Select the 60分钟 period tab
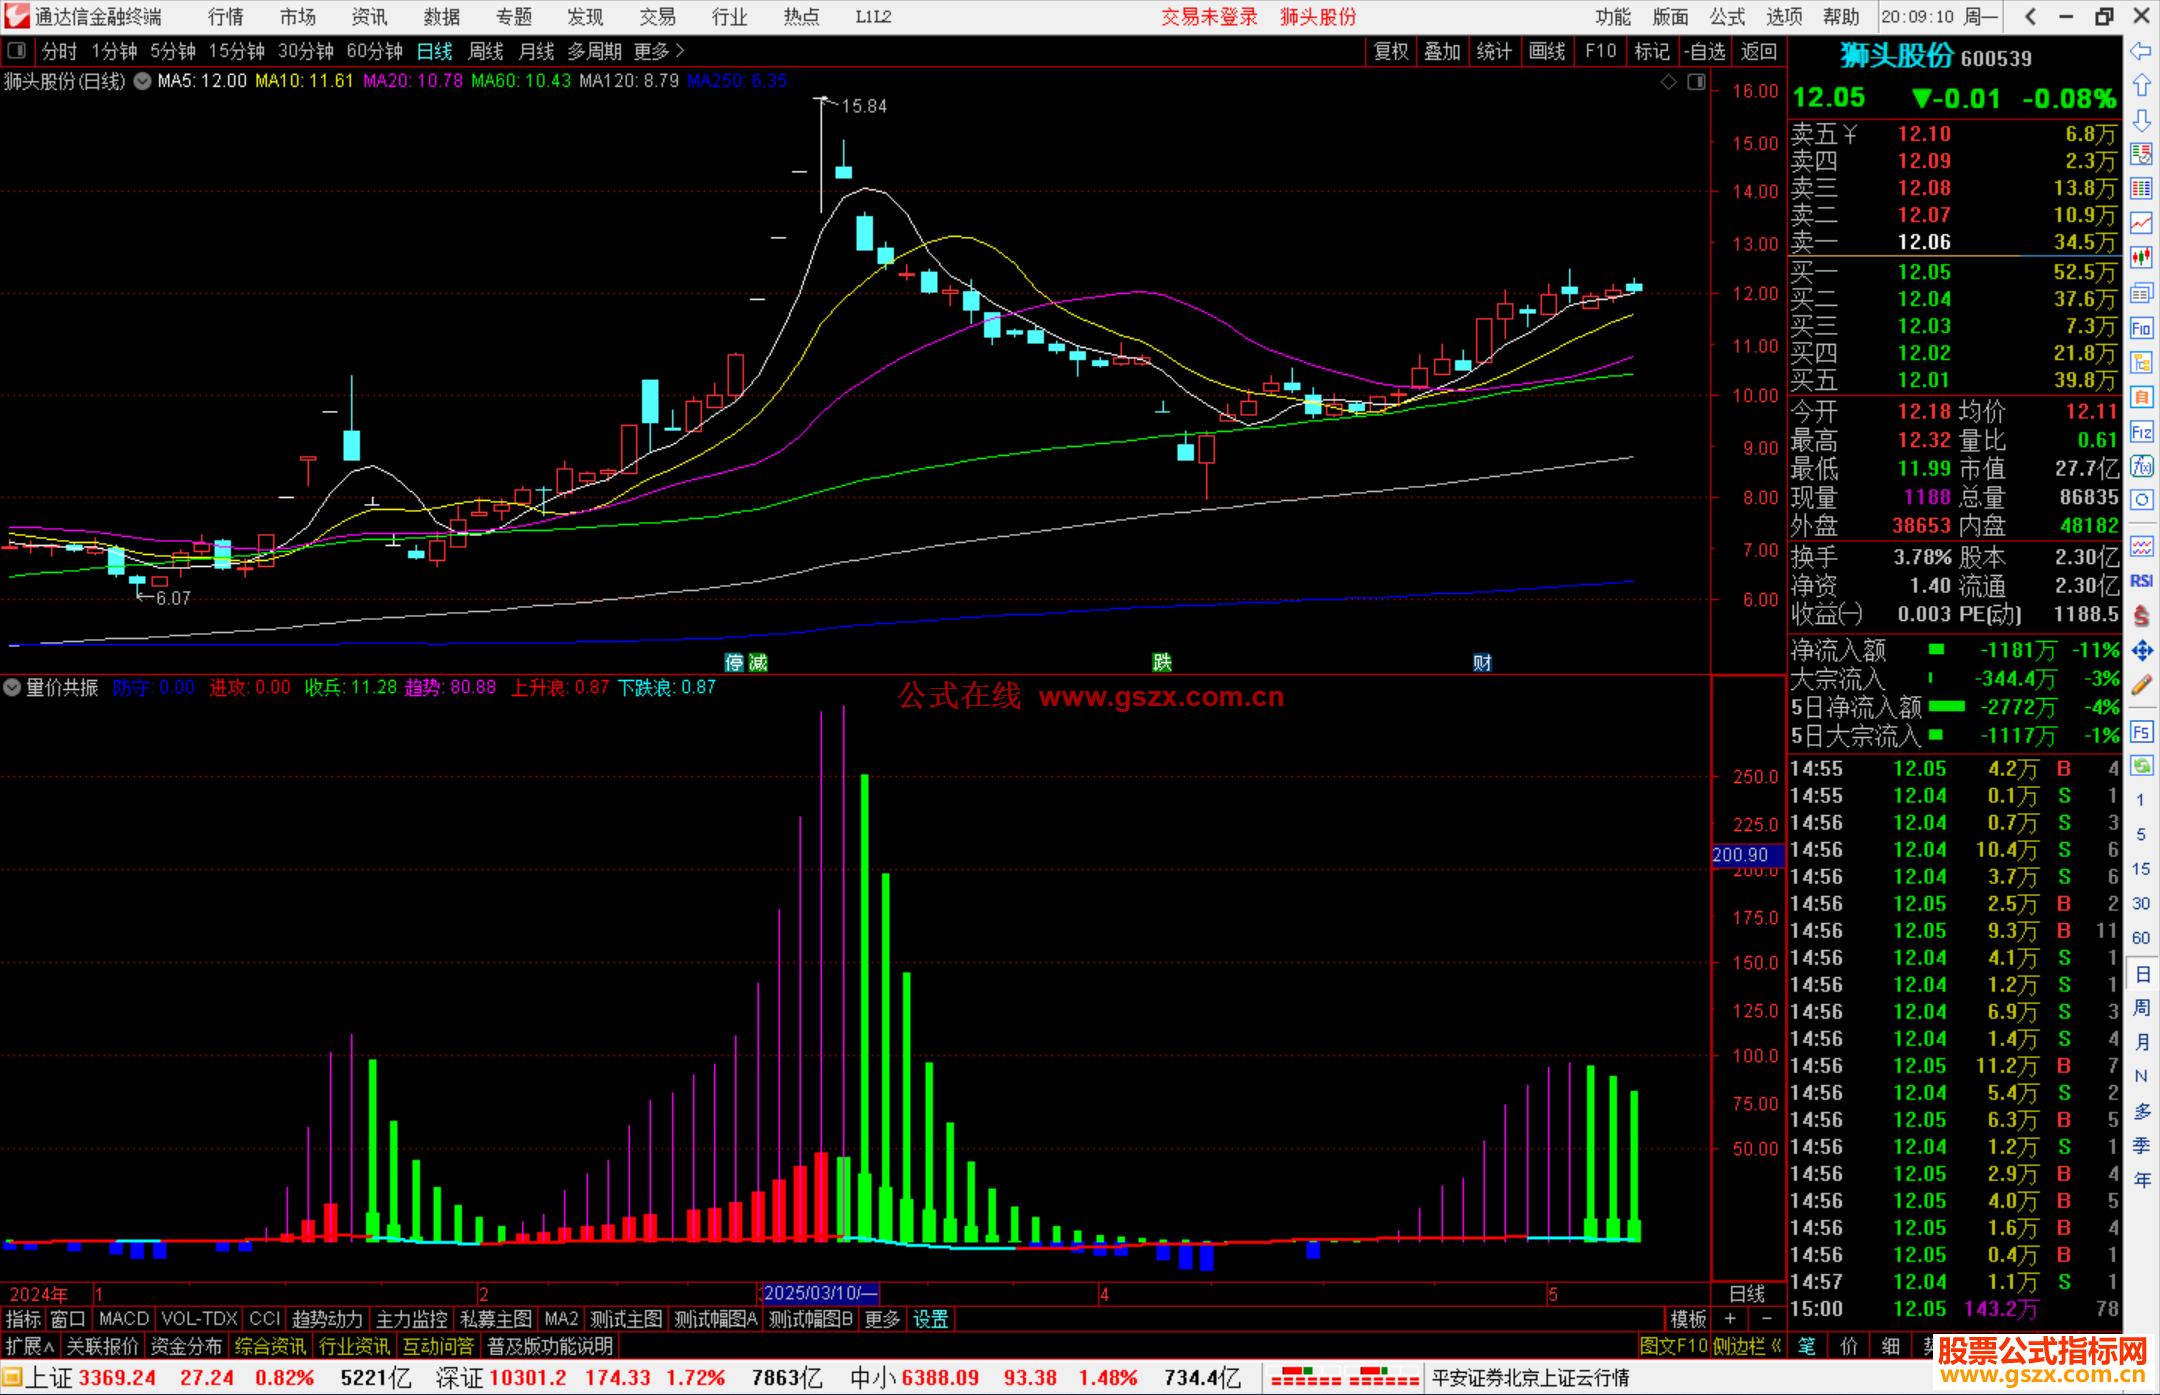Image resolution: width=2160 pixels, height=1395 pixels. (374, 51)
